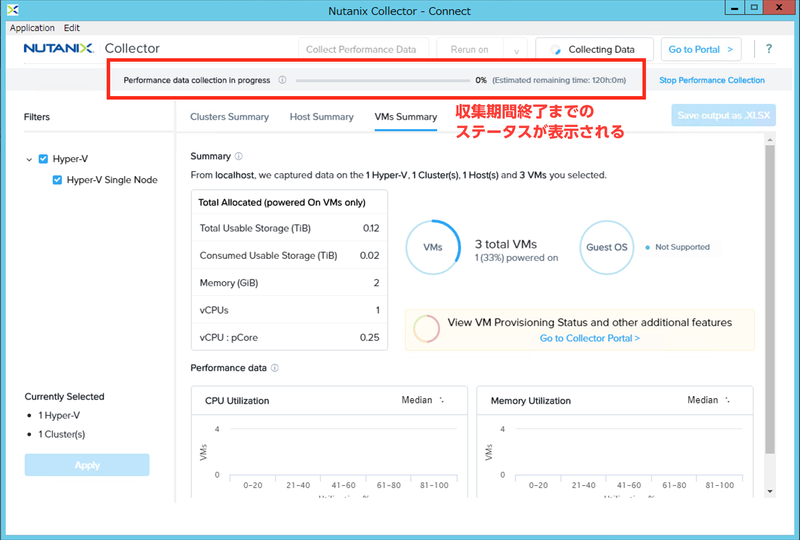Click the Rerun on button

470,50
